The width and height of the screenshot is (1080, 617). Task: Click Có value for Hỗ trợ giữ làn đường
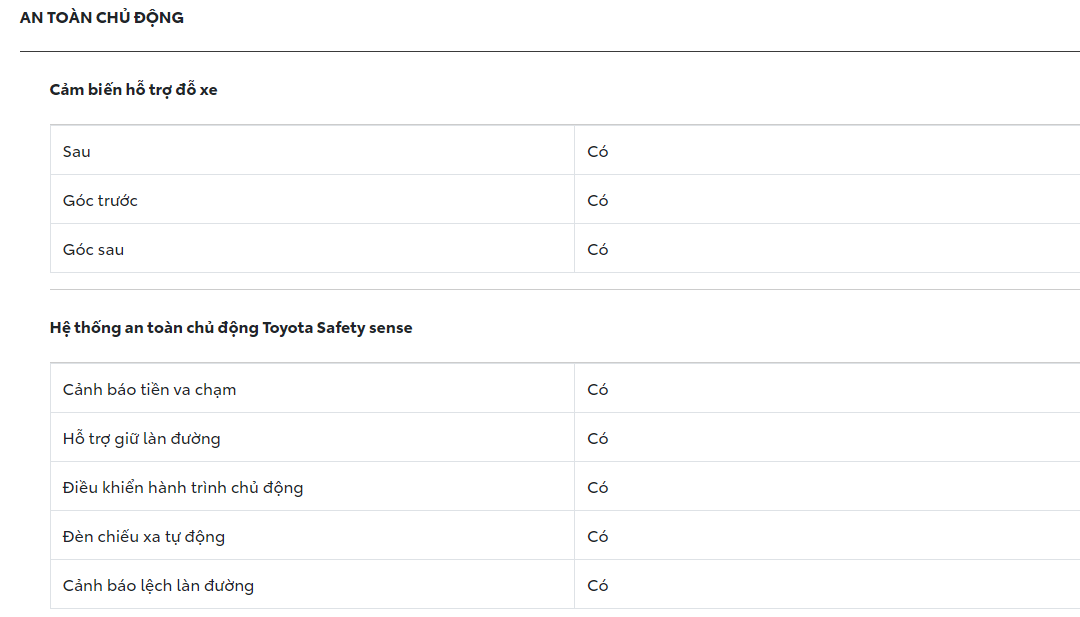[x=598, y=439]
